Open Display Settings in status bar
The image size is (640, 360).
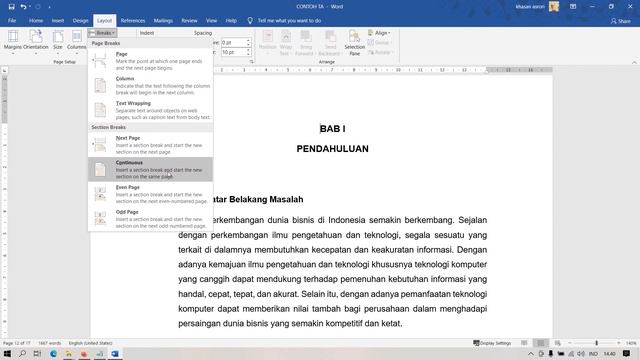coord(492,343)
